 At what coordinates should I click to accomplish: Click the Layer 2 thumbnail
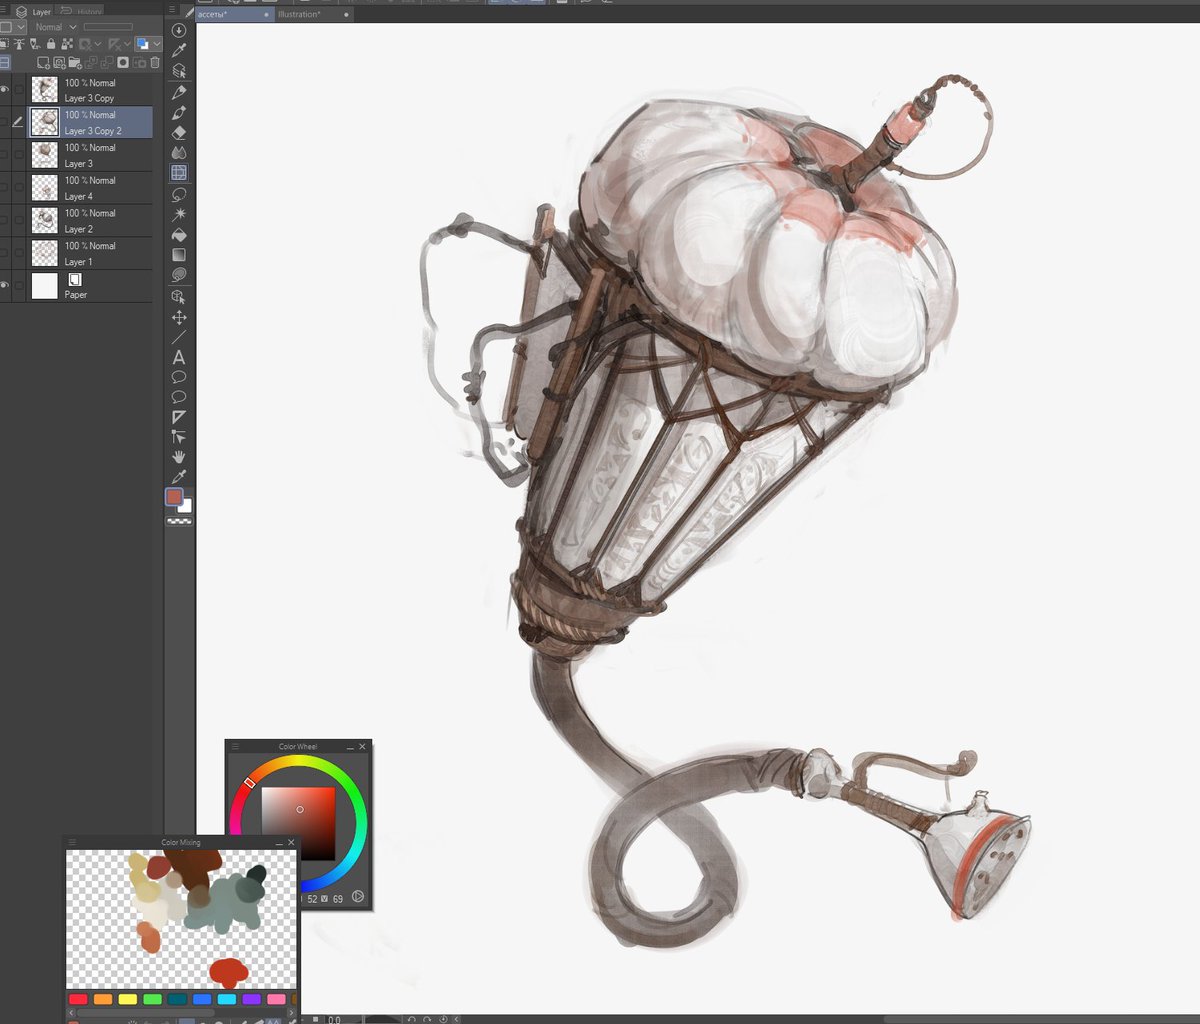44,220
